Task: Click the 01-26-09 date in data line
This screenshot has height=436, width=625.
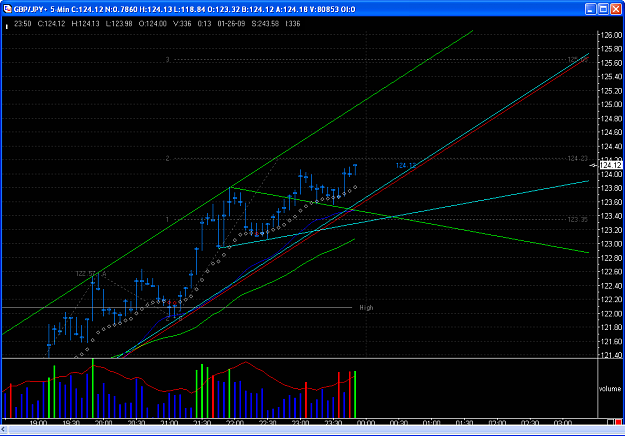Action: pos(231,24)
